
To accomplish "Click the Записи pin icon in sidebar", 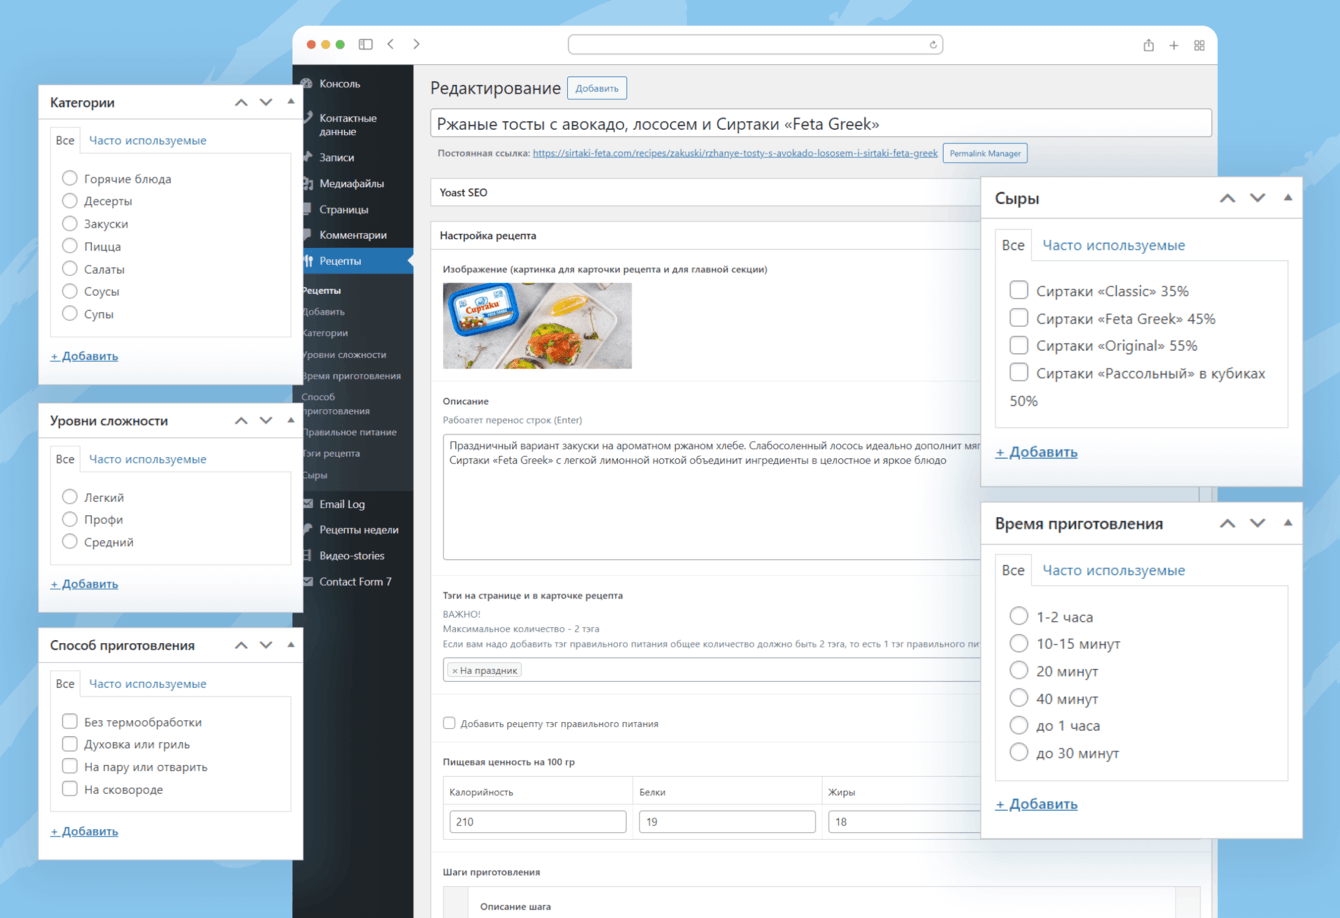I will pyautogui.click(x=307, y=157).
